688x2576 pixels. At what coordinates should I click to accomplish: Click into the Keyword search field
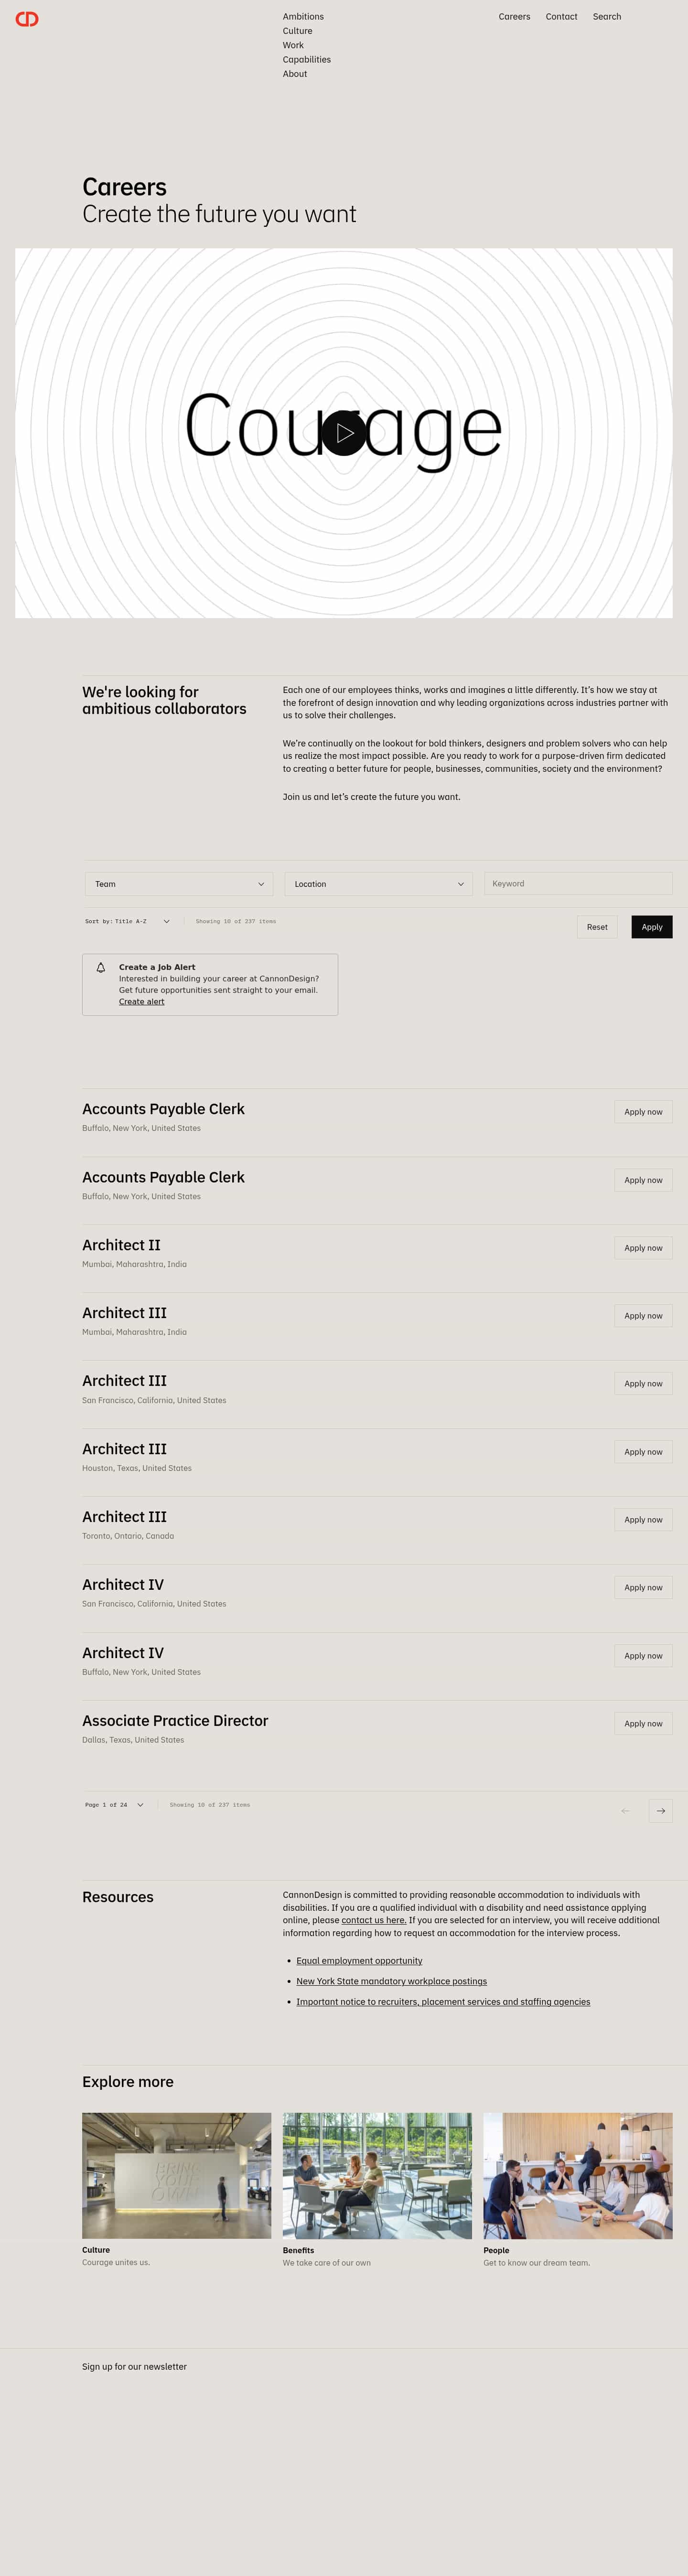click(578, 883)
